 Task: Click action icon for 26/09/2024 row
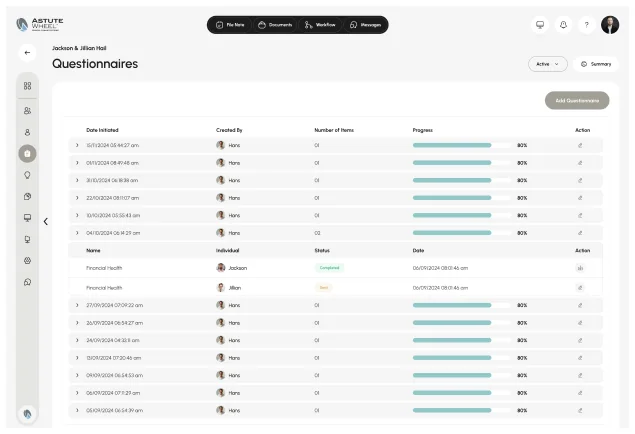(580, 323)
